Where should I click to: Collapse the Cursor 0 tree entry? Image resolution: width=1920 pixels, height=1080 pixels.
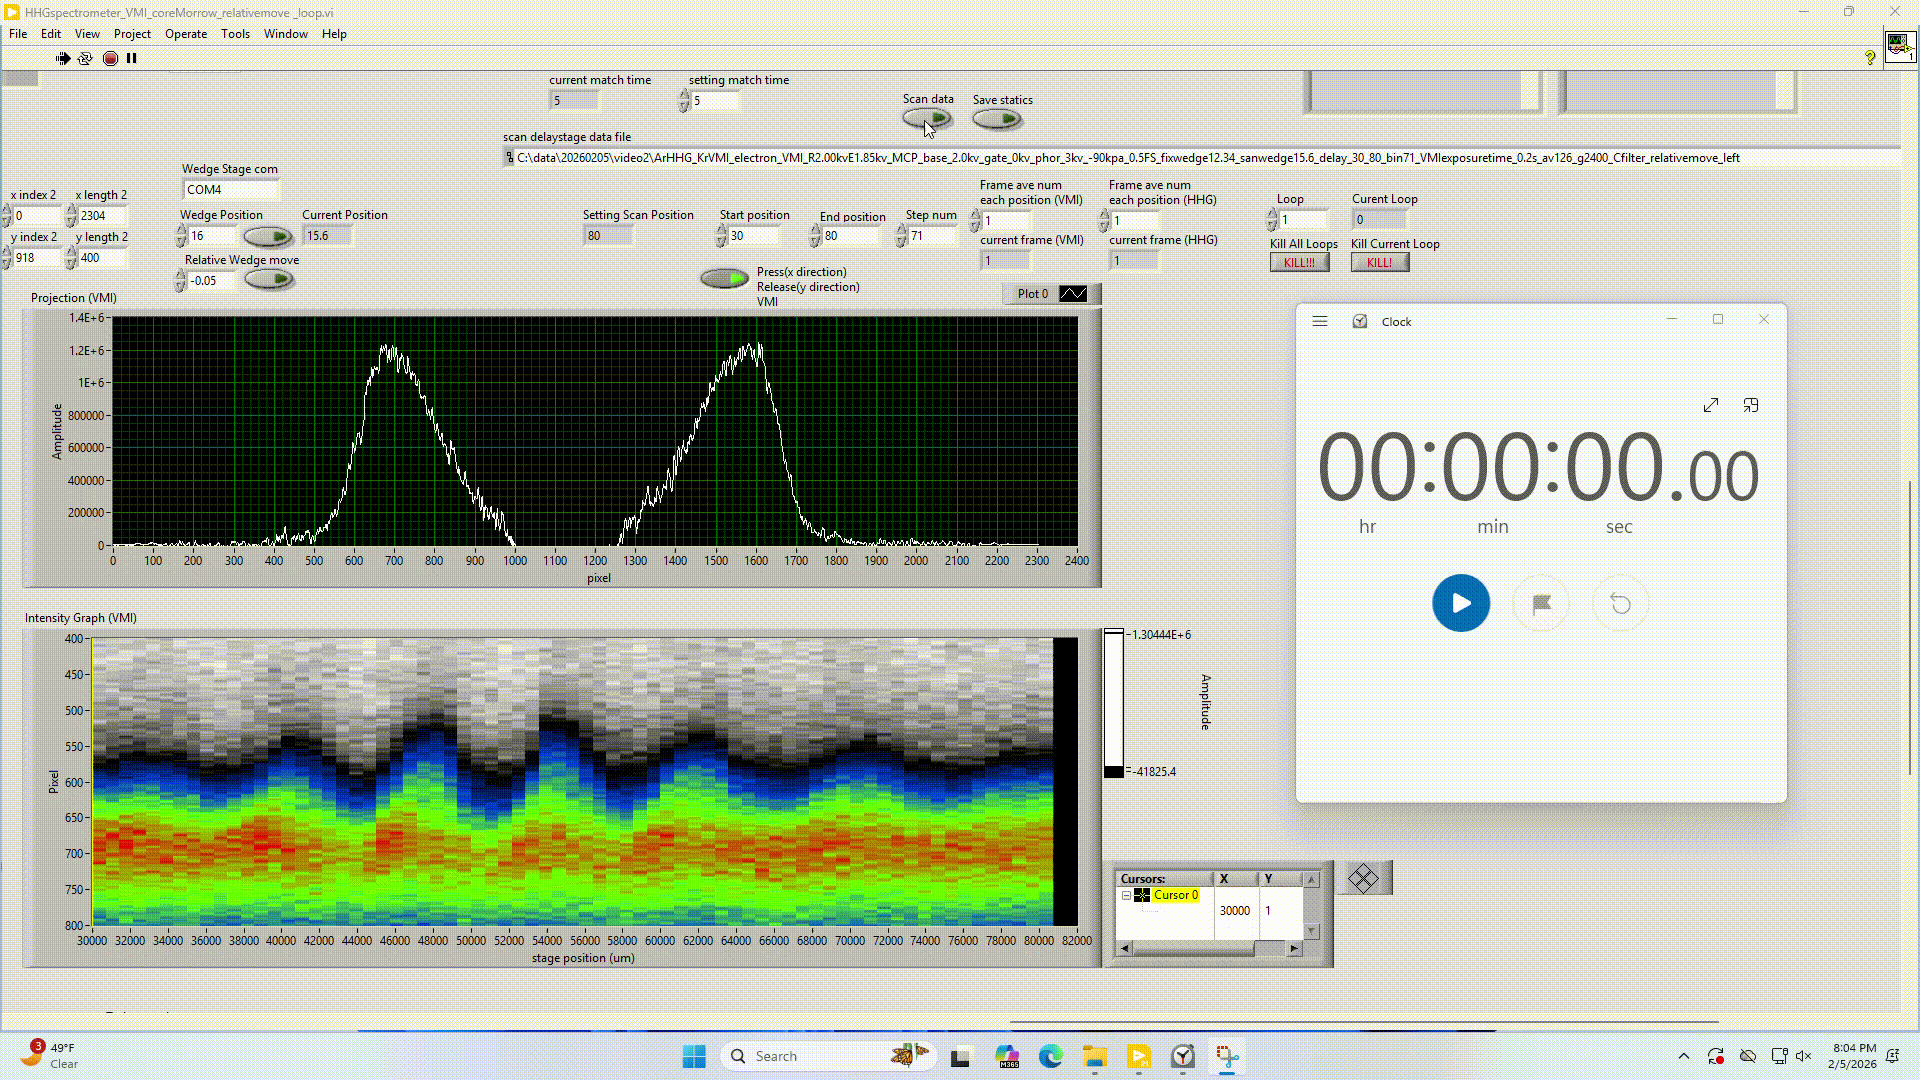coord(1126,895)
